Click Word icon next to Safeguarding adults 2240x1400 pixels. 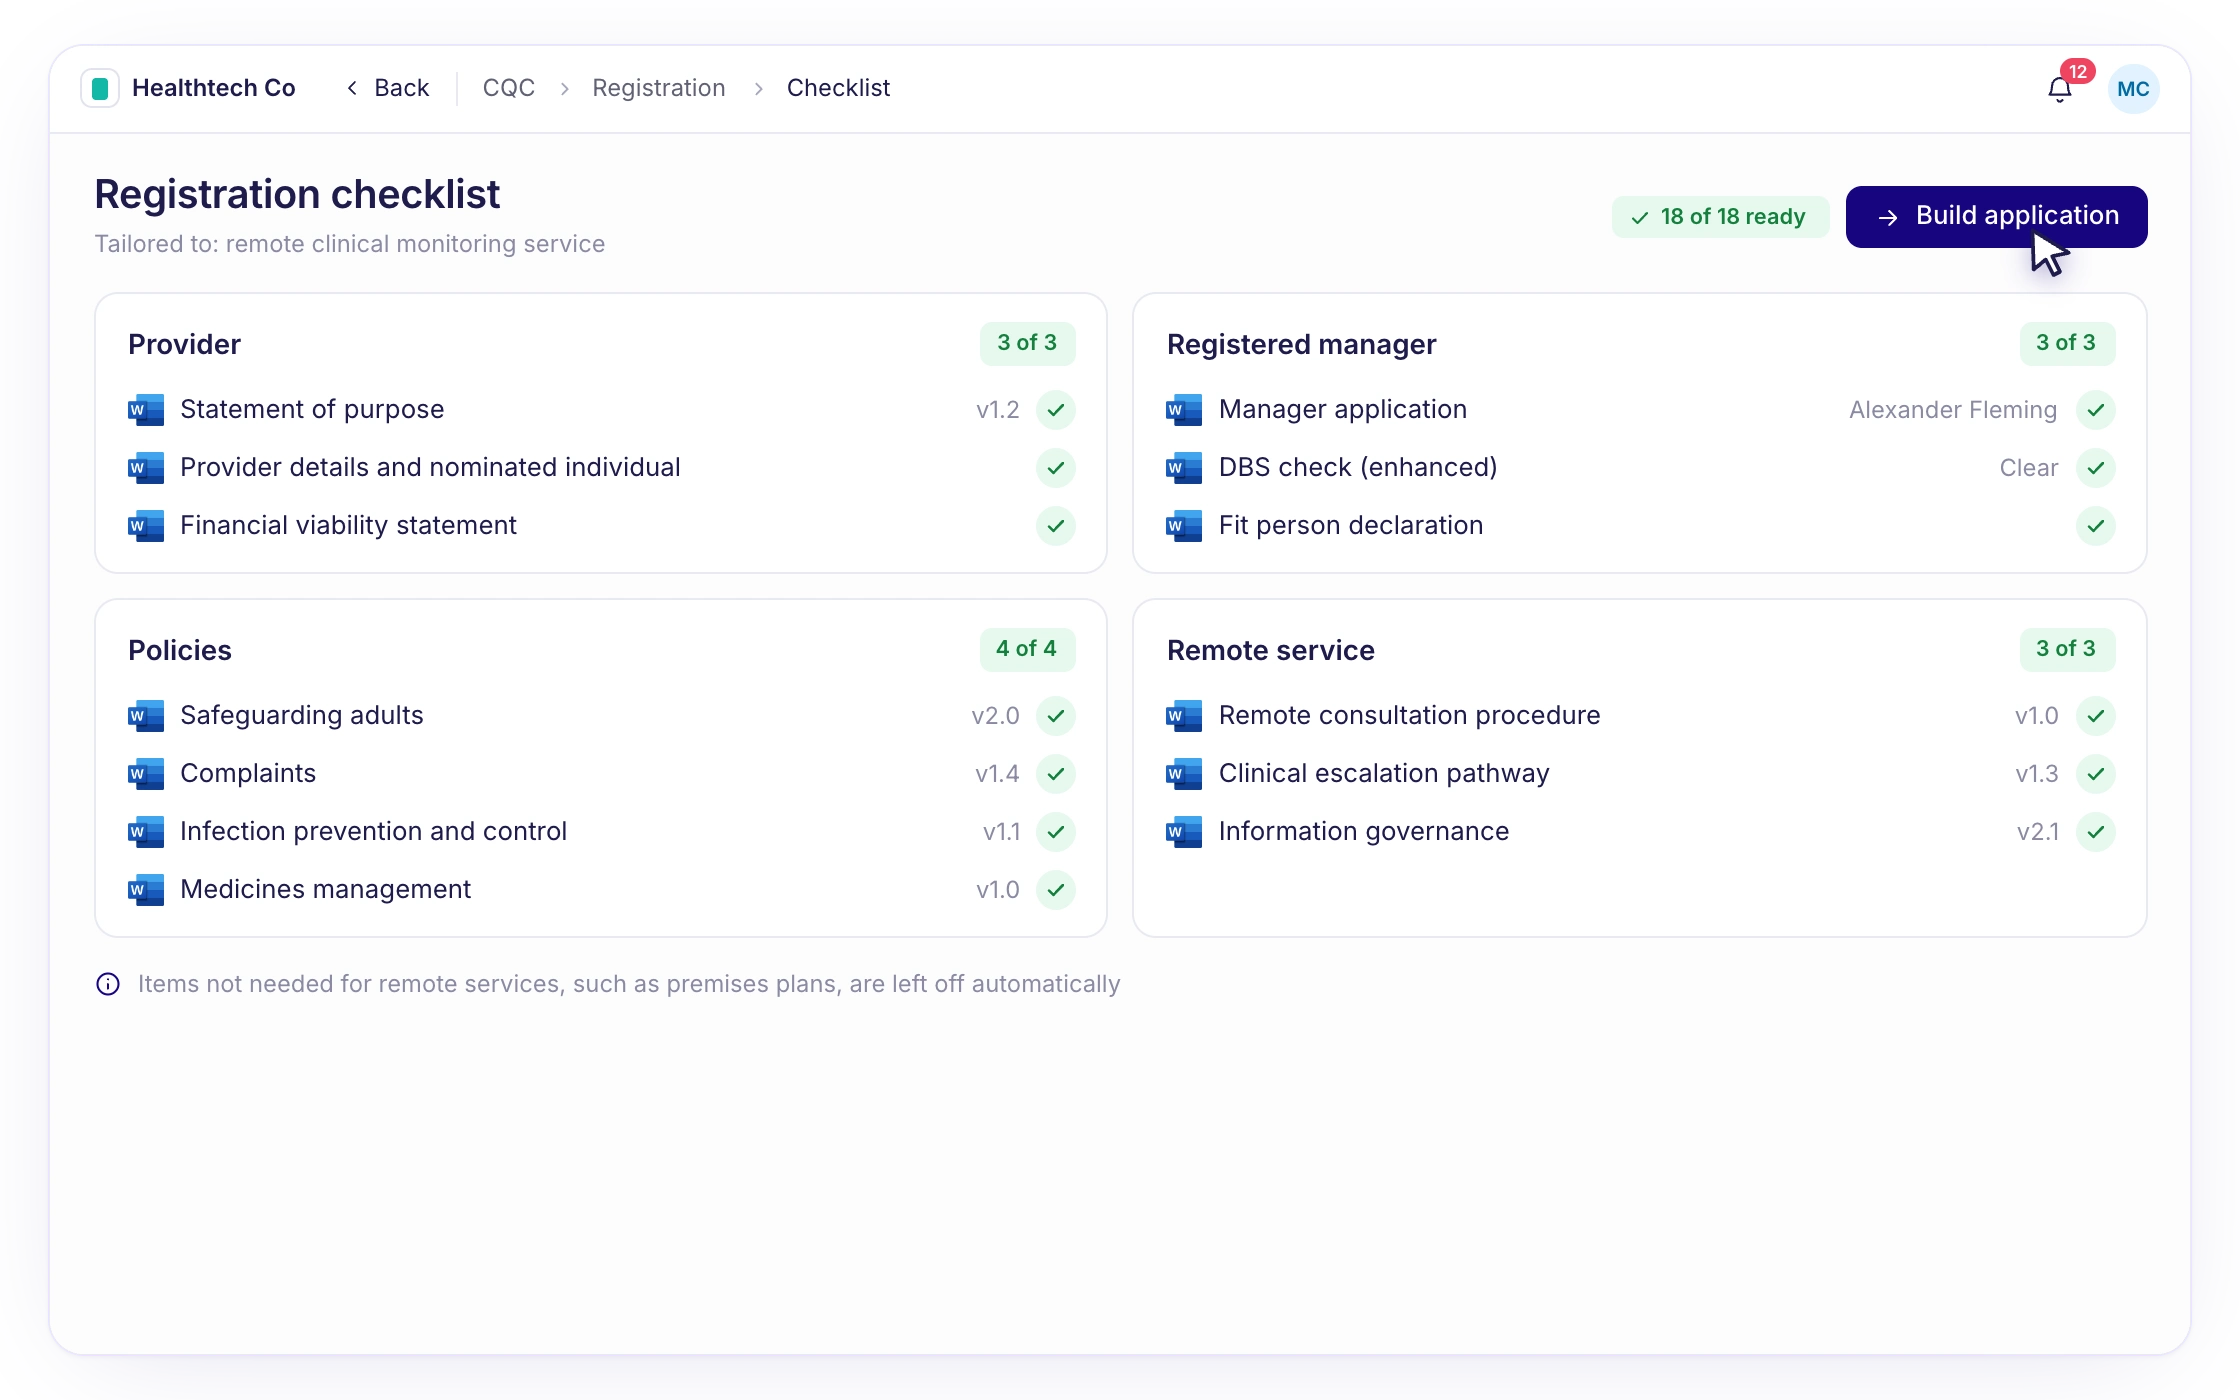[x=146, y=716]
